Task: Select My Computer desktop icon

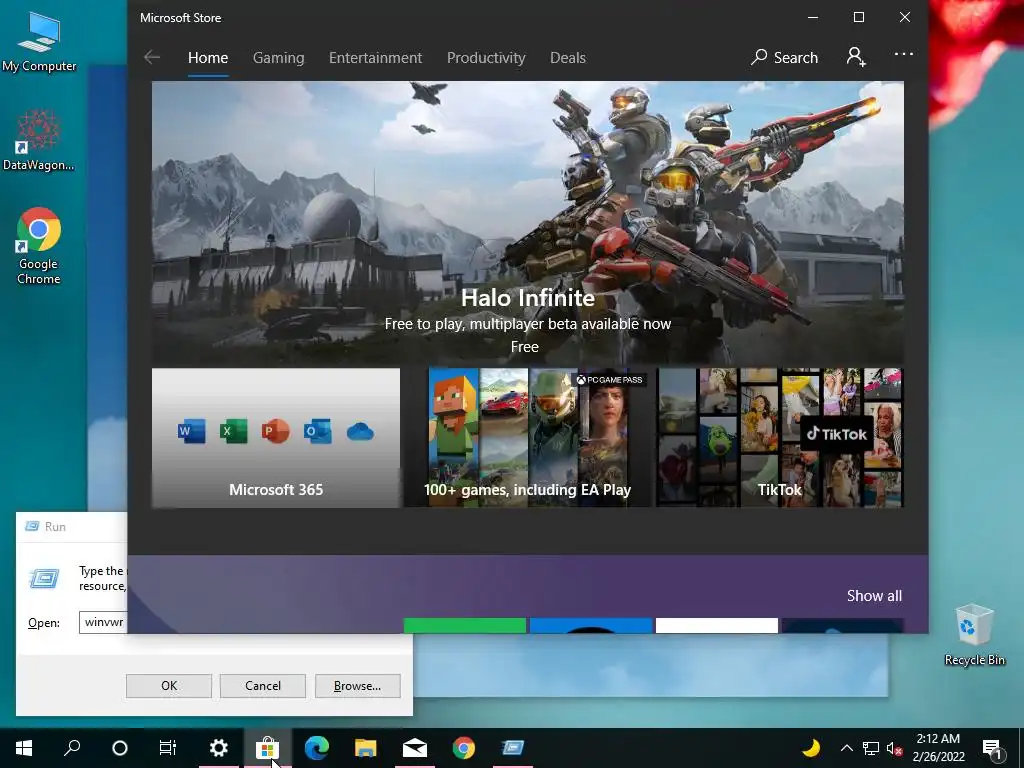Action: 39,42
